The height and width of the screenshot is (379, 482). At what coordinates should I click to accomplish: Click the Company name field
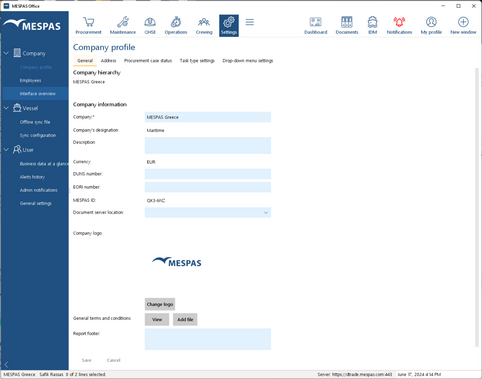(208, 117)
